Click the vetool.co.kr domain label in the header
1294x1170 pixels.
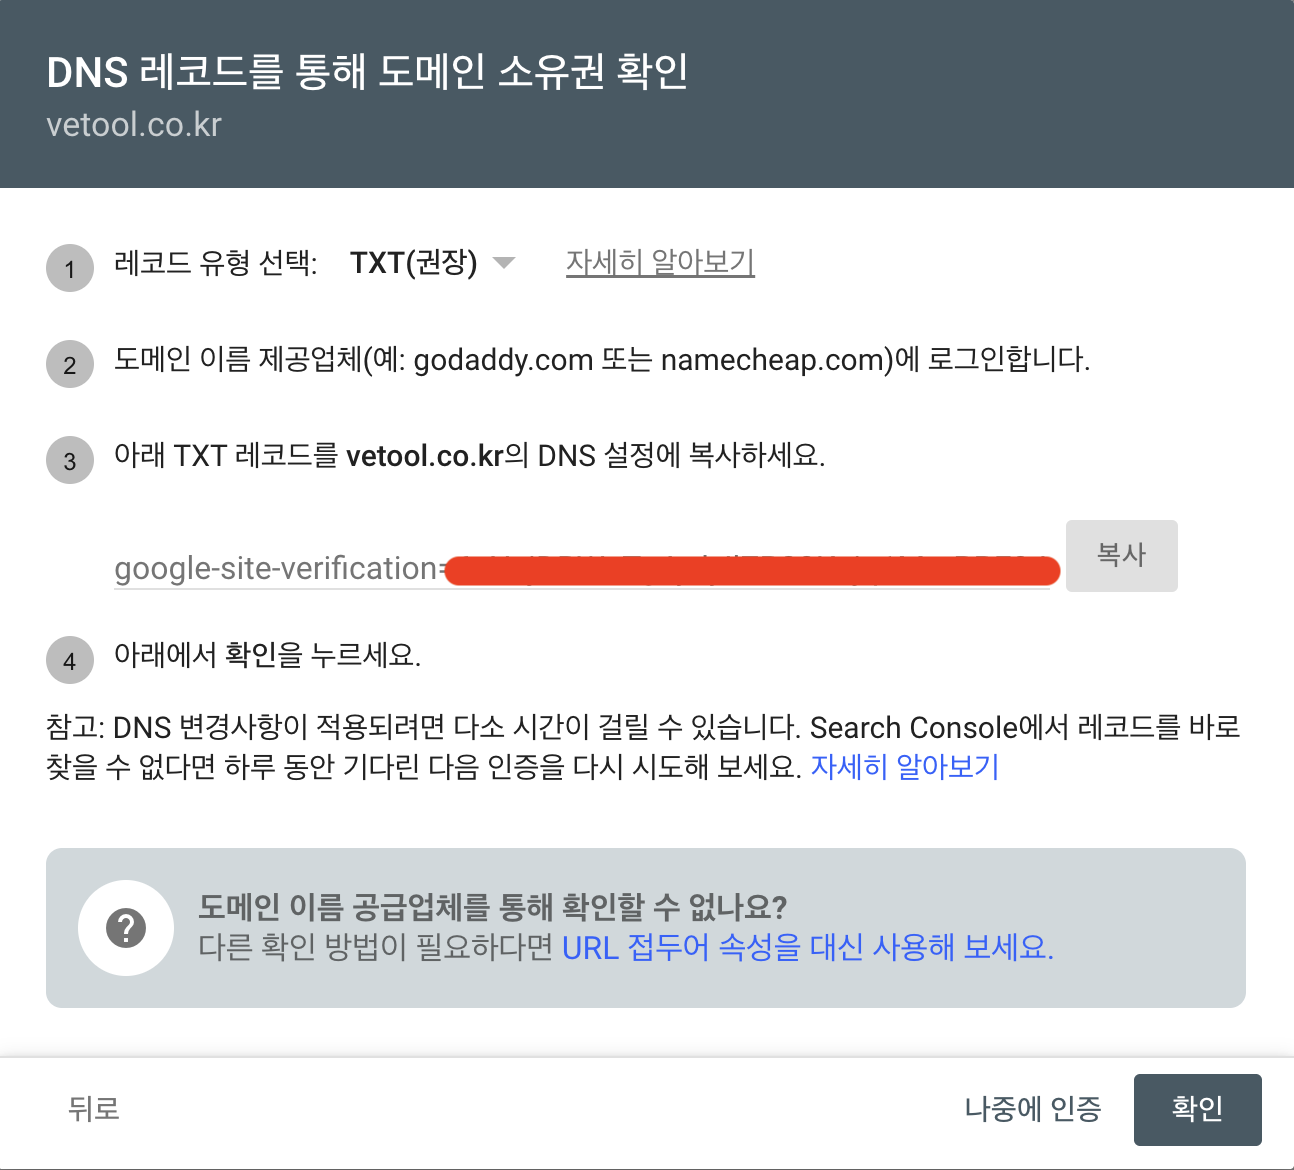tap(134, 124)
